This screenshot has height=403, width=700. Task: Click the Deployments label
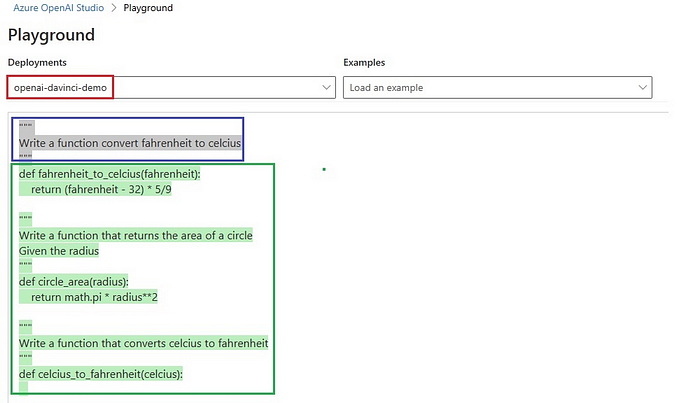pos(37,62)
